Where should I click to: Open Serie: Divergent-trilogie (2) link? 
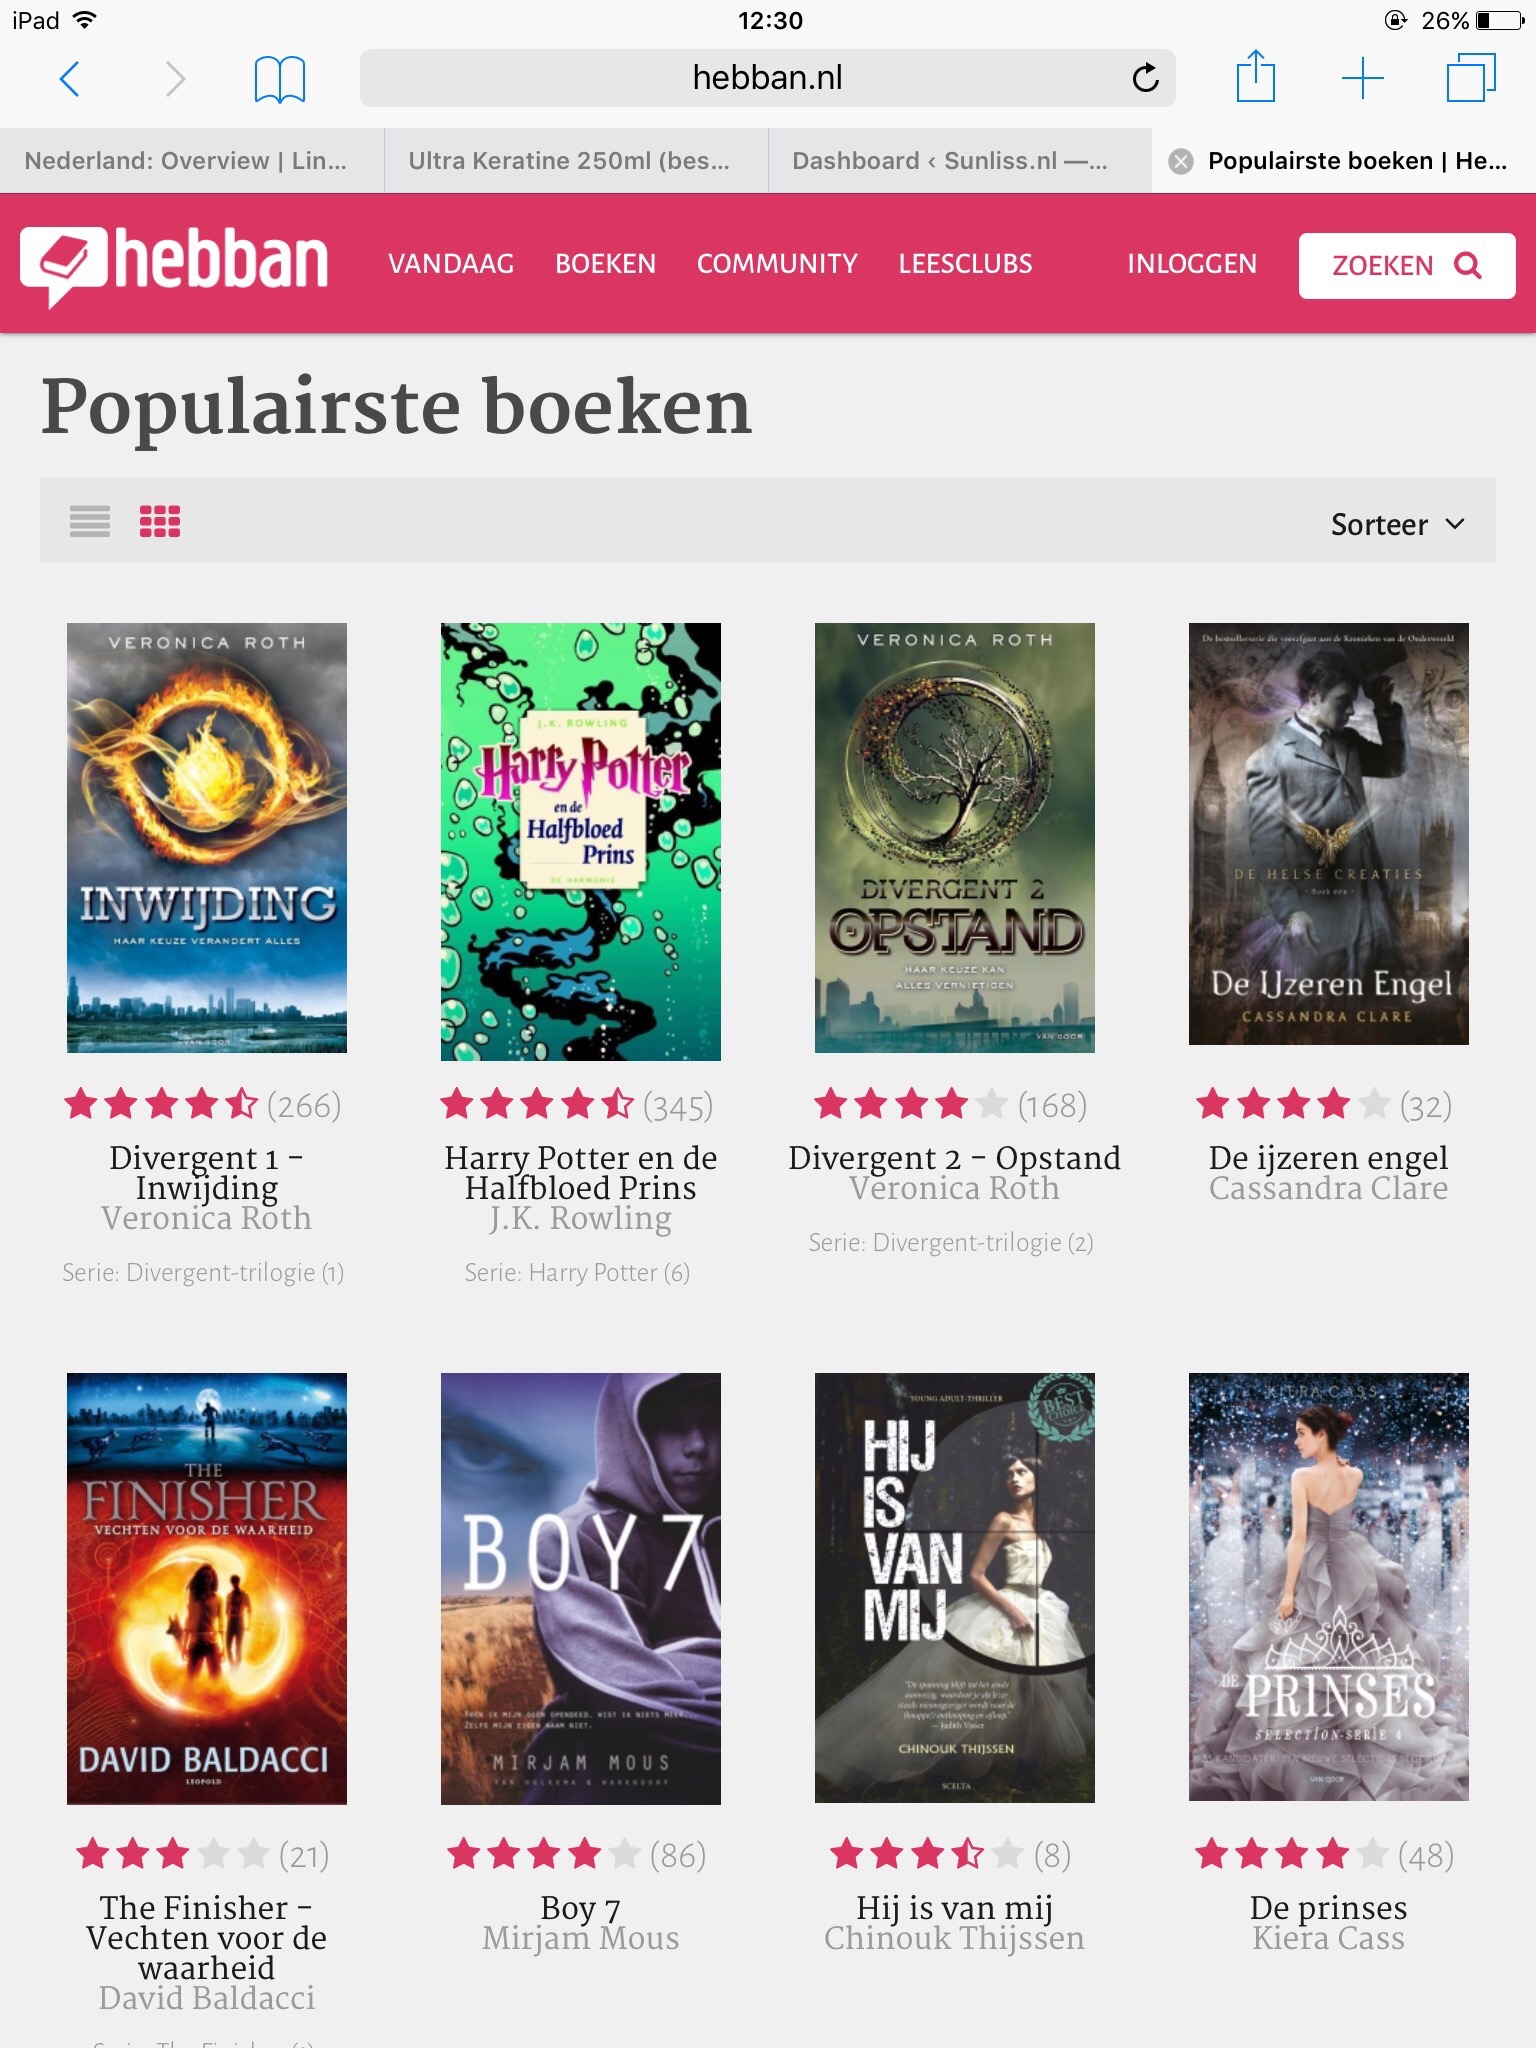tap(951, 1243)
